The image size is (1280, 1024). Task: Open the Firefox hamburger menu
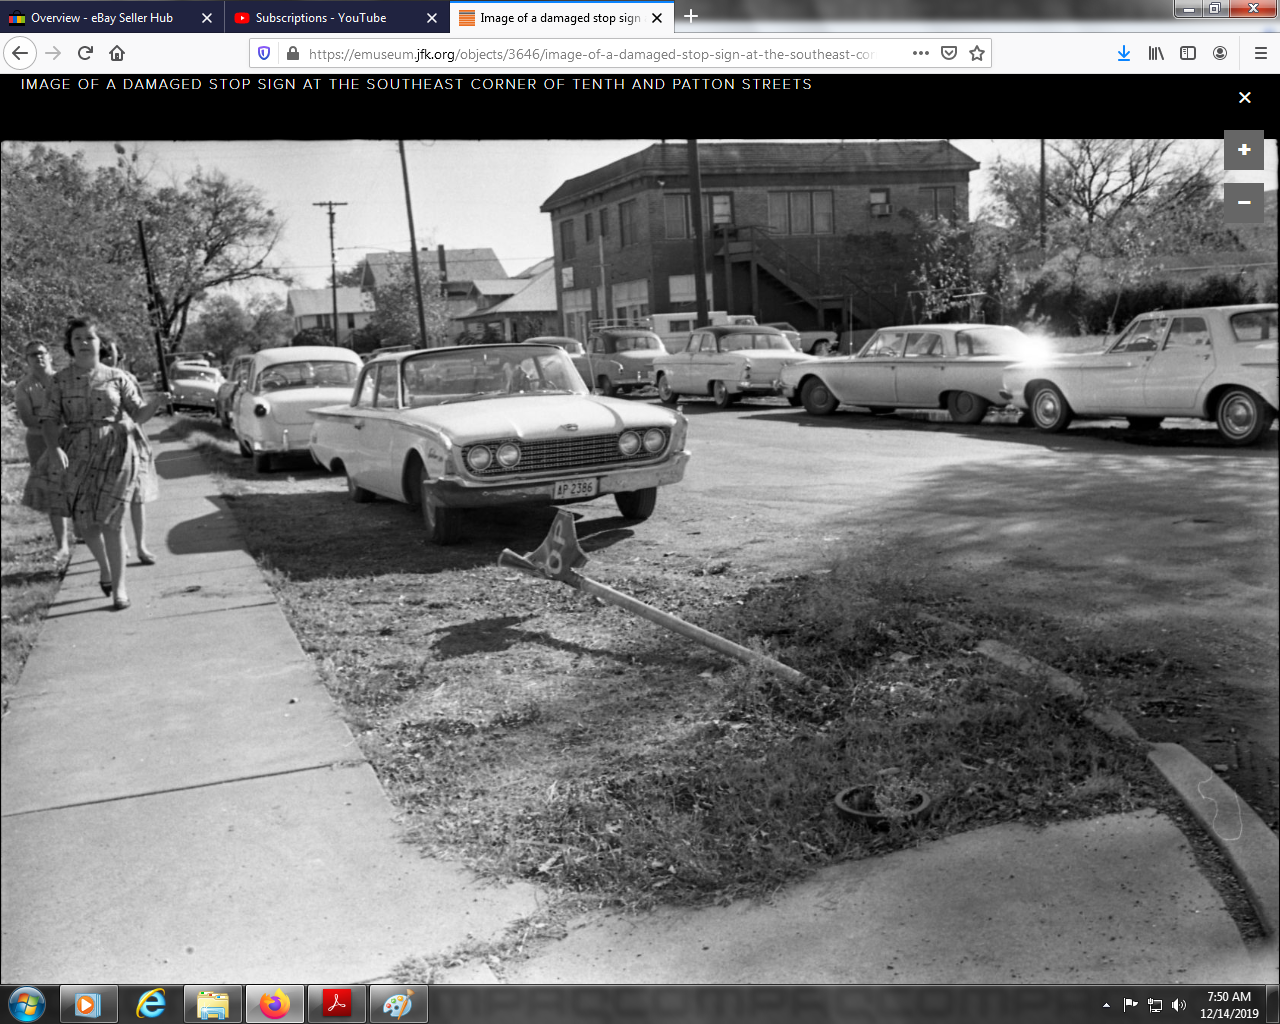coord(1260,53)
